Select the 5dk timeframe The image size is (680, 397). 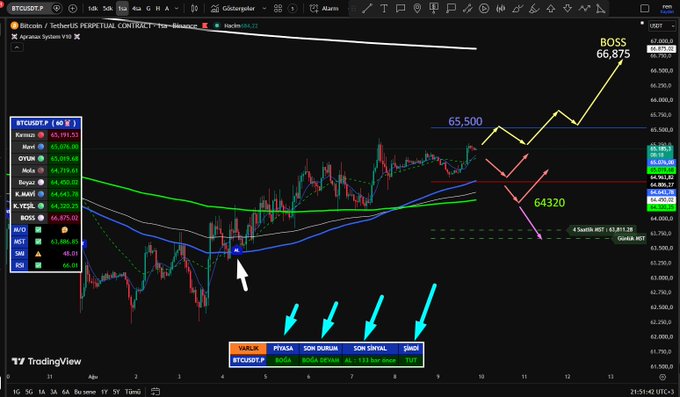point(108,8)
